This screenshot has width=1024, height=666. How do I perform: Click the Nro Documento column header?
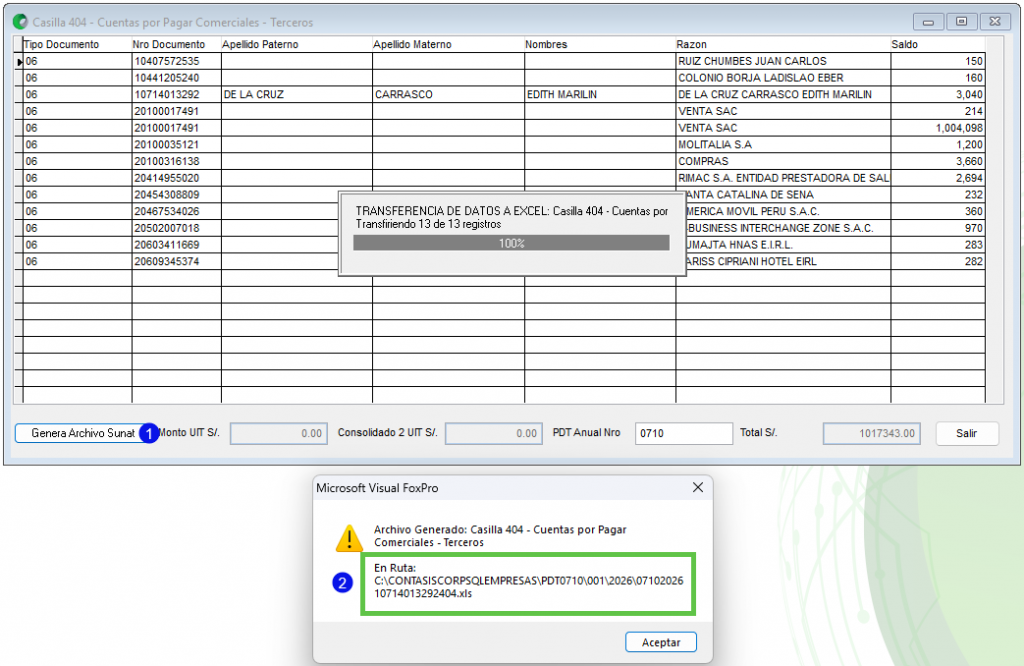[x=176, y=44]
